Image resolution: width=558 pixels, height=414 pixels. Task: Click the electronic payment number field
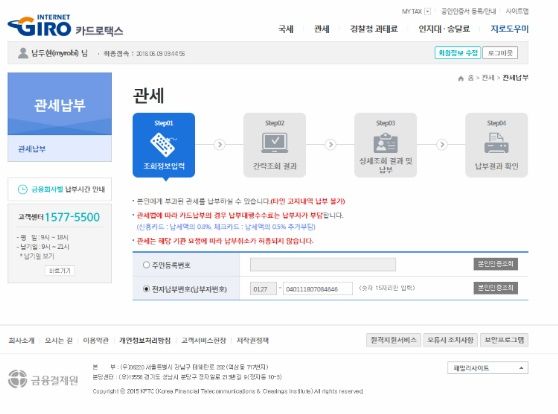(318, 289)
